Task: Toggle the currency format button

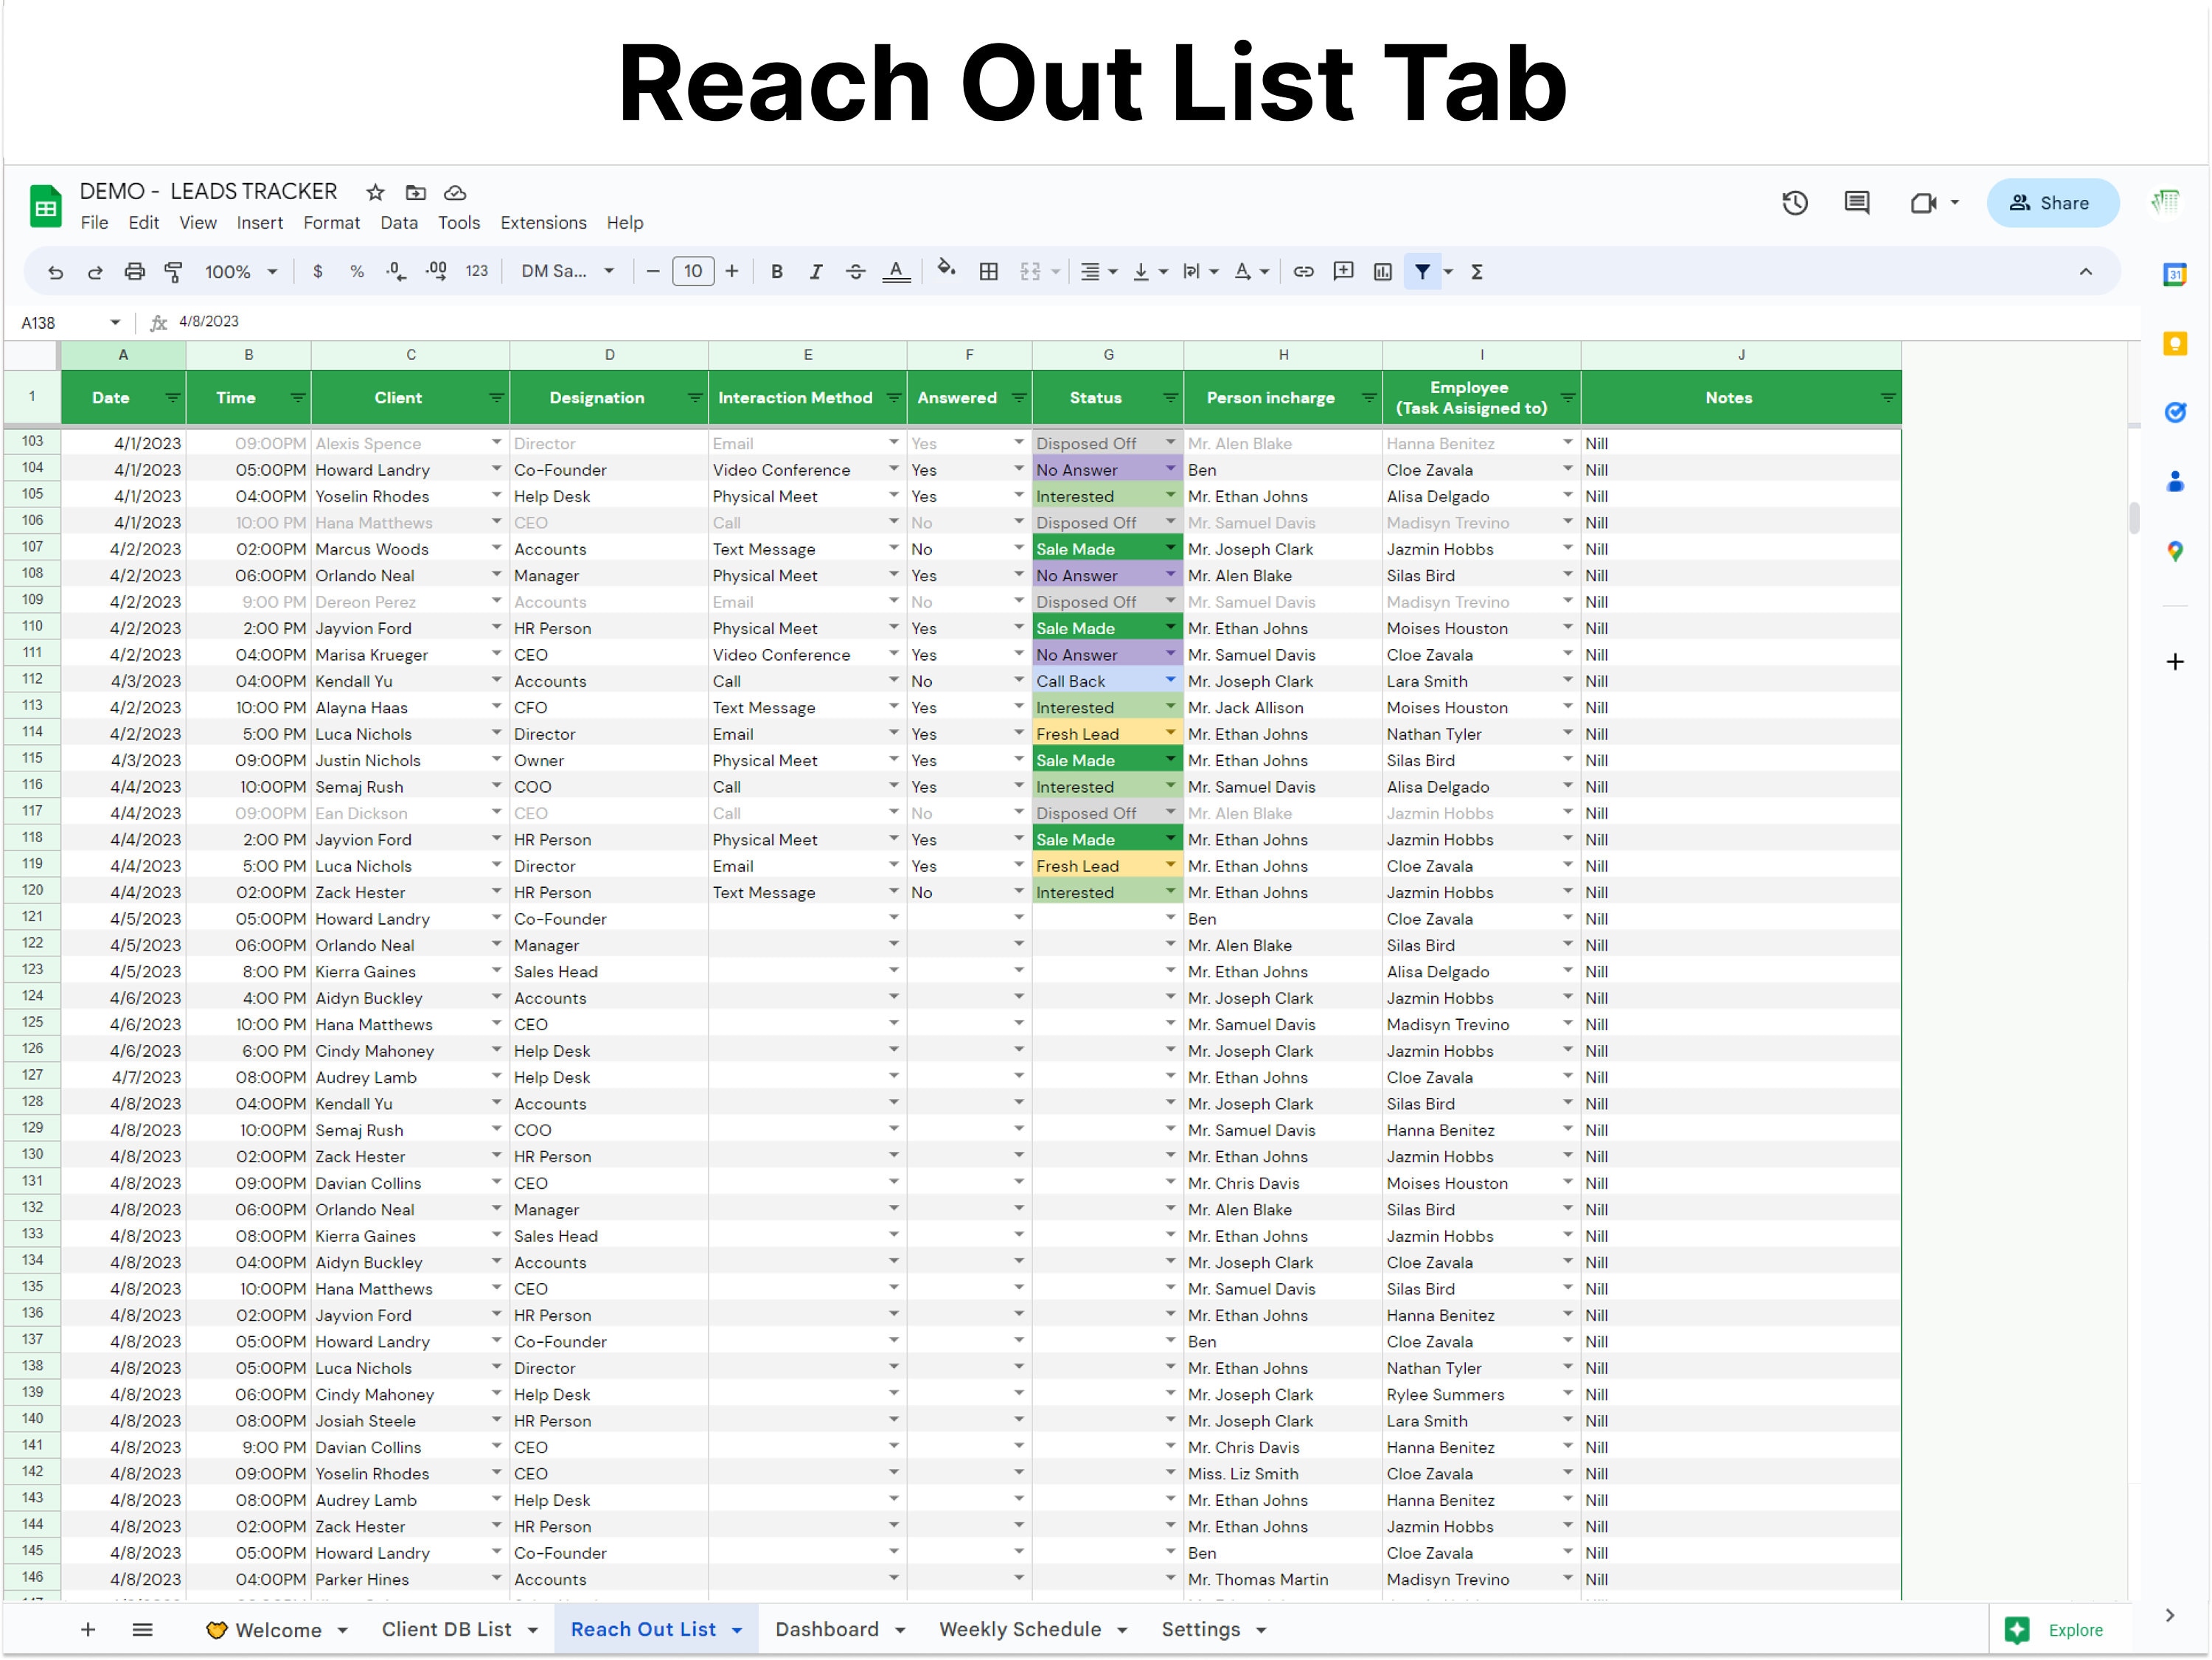Action: point(318,271)
